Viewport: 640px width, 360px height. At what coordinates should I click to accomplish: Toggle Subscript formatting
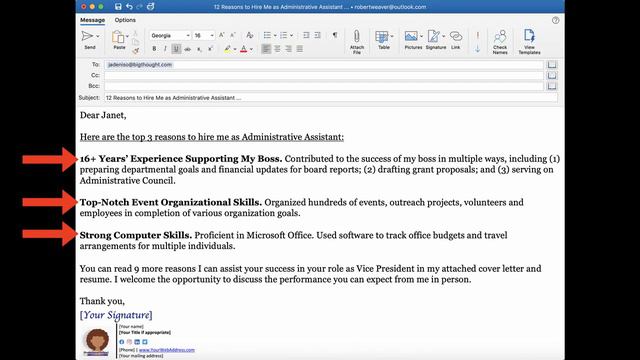[x=199, y=49]
